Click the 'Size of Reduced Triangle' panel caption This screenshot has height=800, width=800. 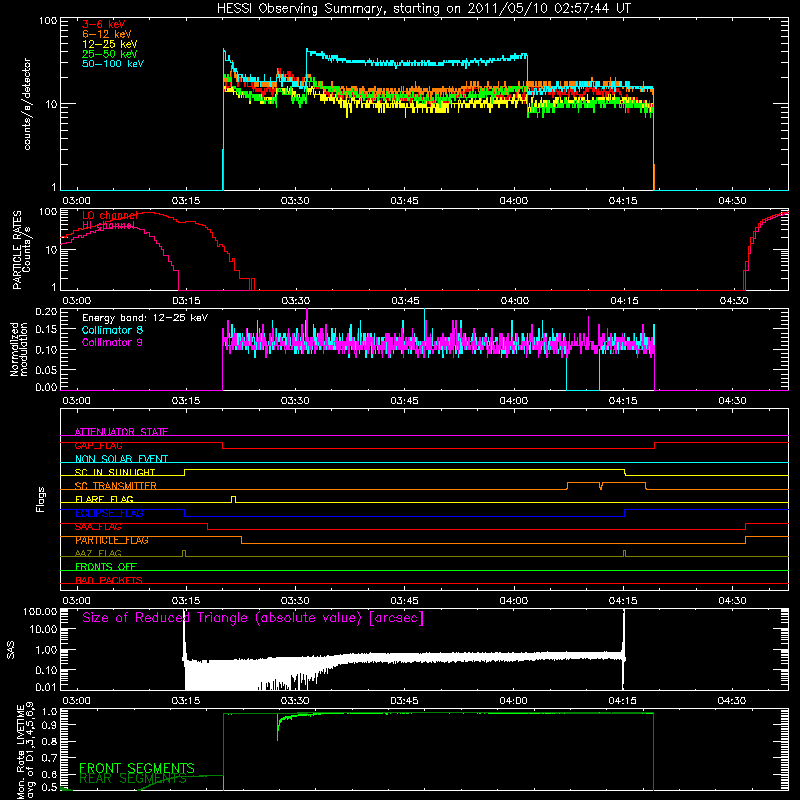pyautogui.click(x=253, y=618)
